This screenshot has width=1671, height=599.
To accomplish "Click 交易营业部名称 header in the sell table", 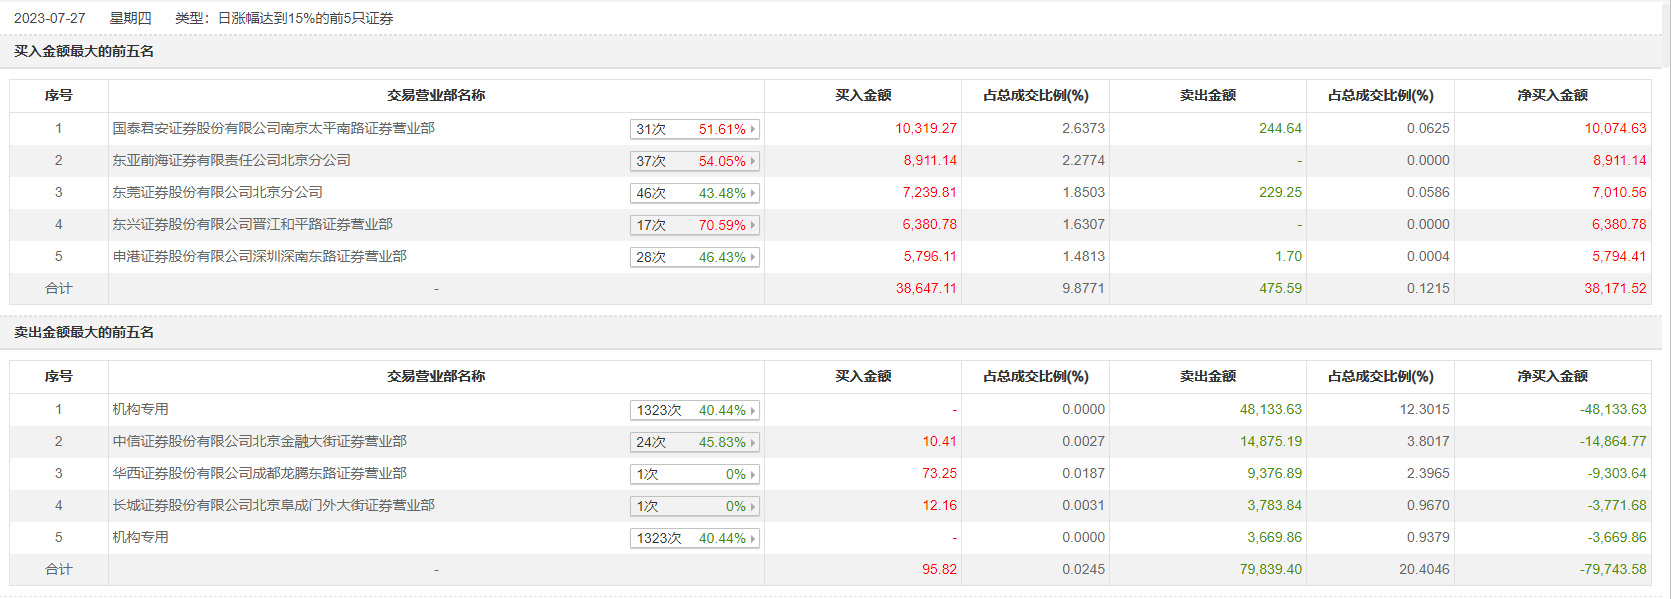I will (436, 376).
